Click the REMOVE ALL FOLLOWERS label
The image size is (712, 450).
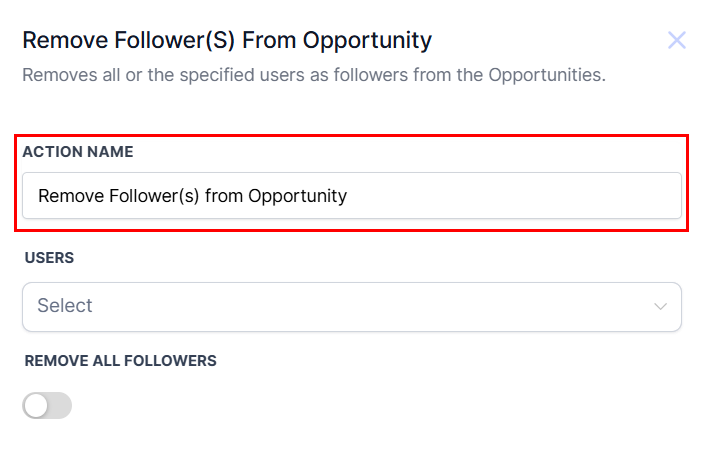coord(120,361)
